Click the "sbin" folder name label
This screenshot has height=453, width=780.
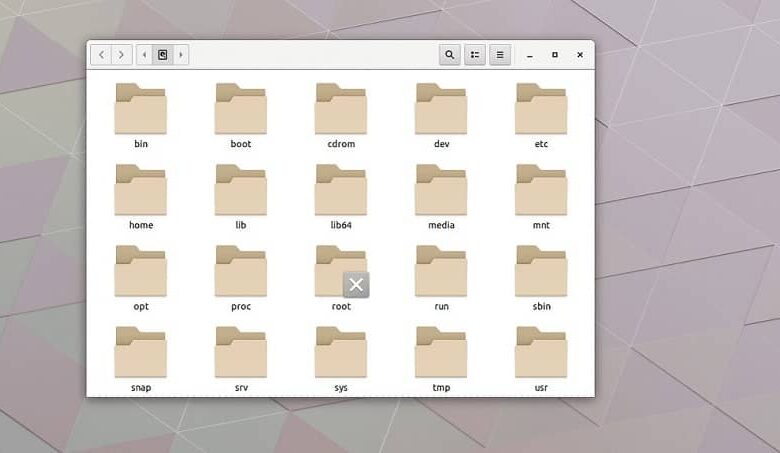(x=541, y=306)
